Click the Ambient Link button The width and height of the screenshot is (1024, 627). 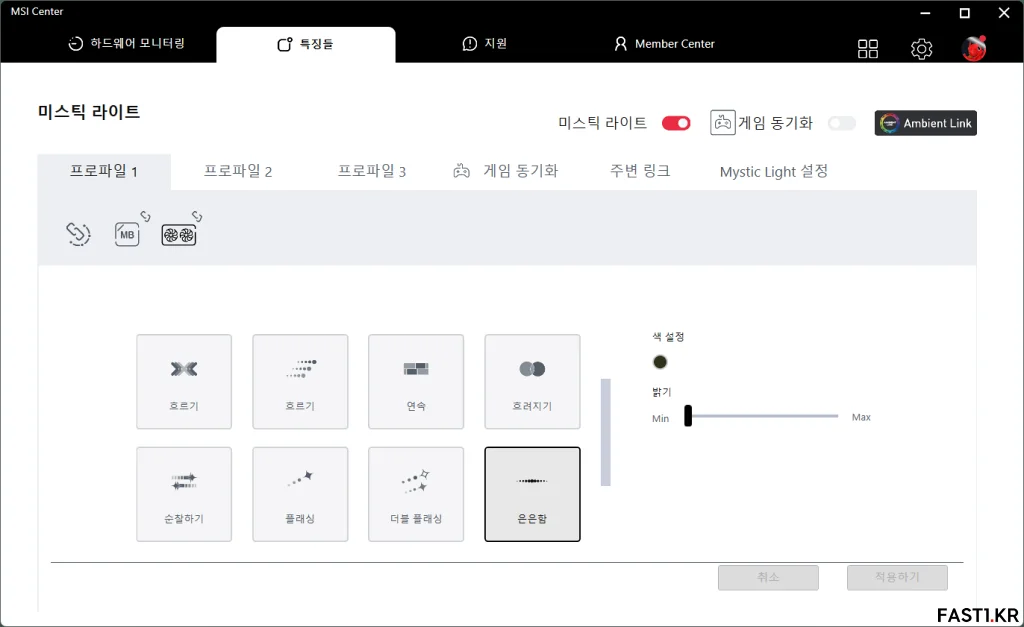coord(925,123)
